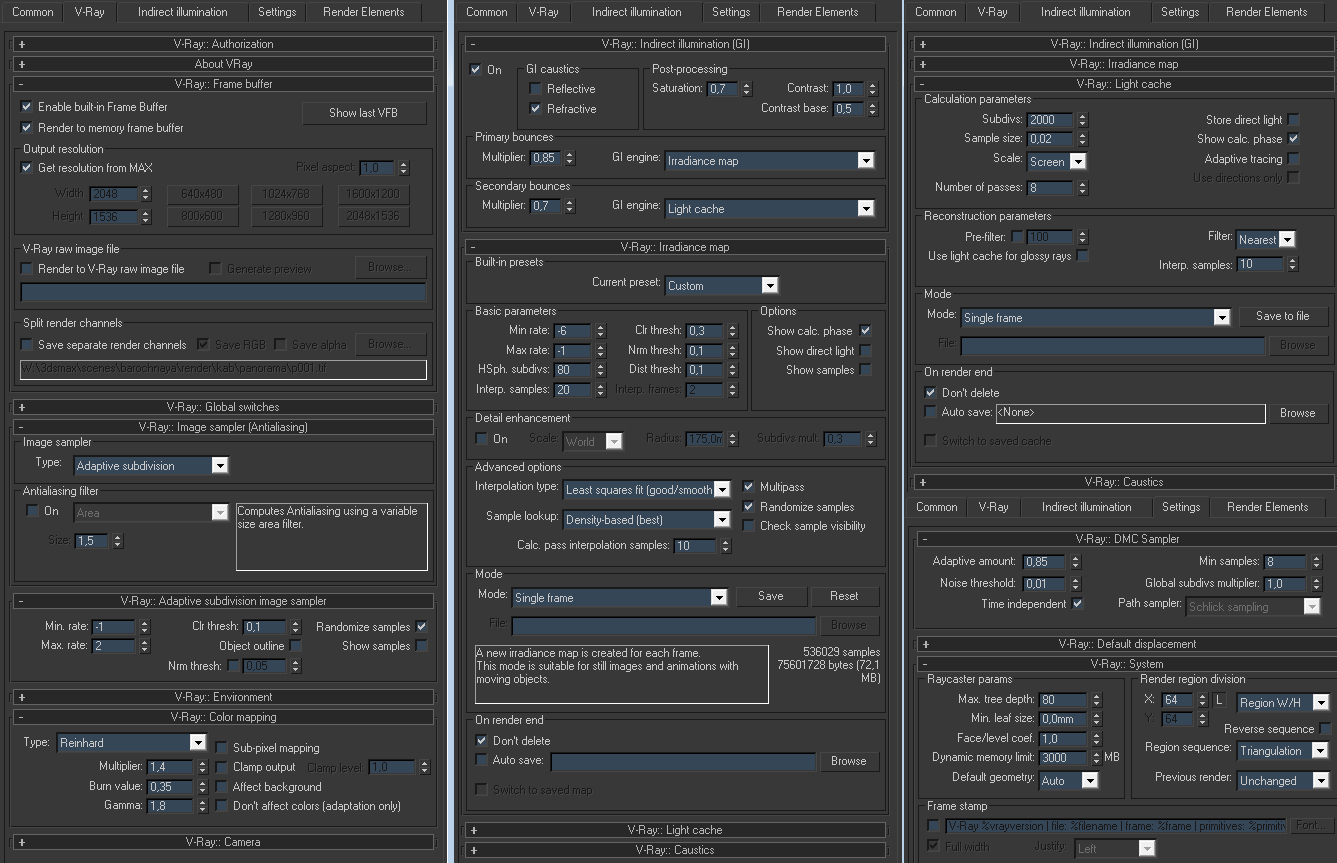This screenshot has height=863, width=1337.
Task: Click the Show last VFB button
Action: point(364,113)
